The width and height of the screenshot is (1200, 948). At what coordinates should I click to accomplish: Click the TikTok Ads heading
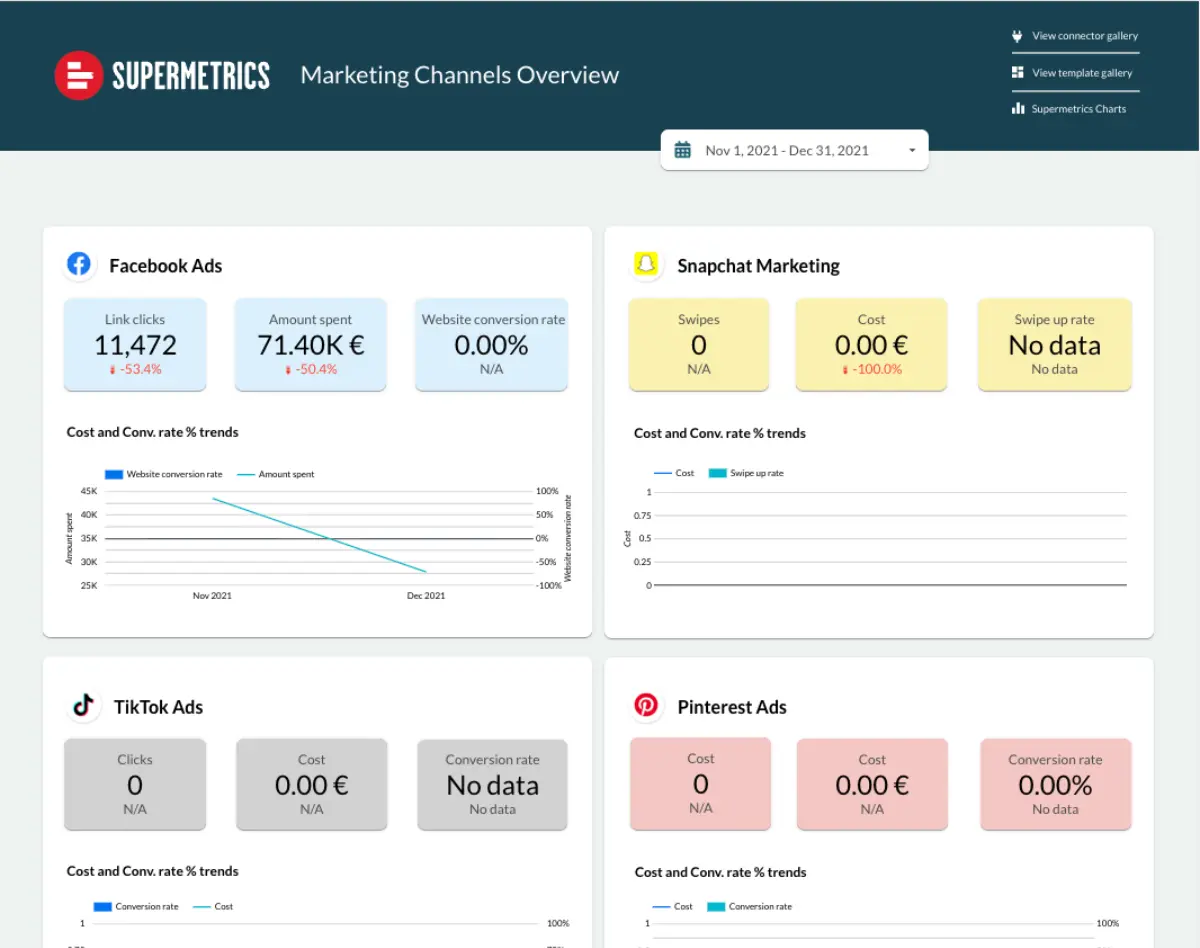(158, 707)
